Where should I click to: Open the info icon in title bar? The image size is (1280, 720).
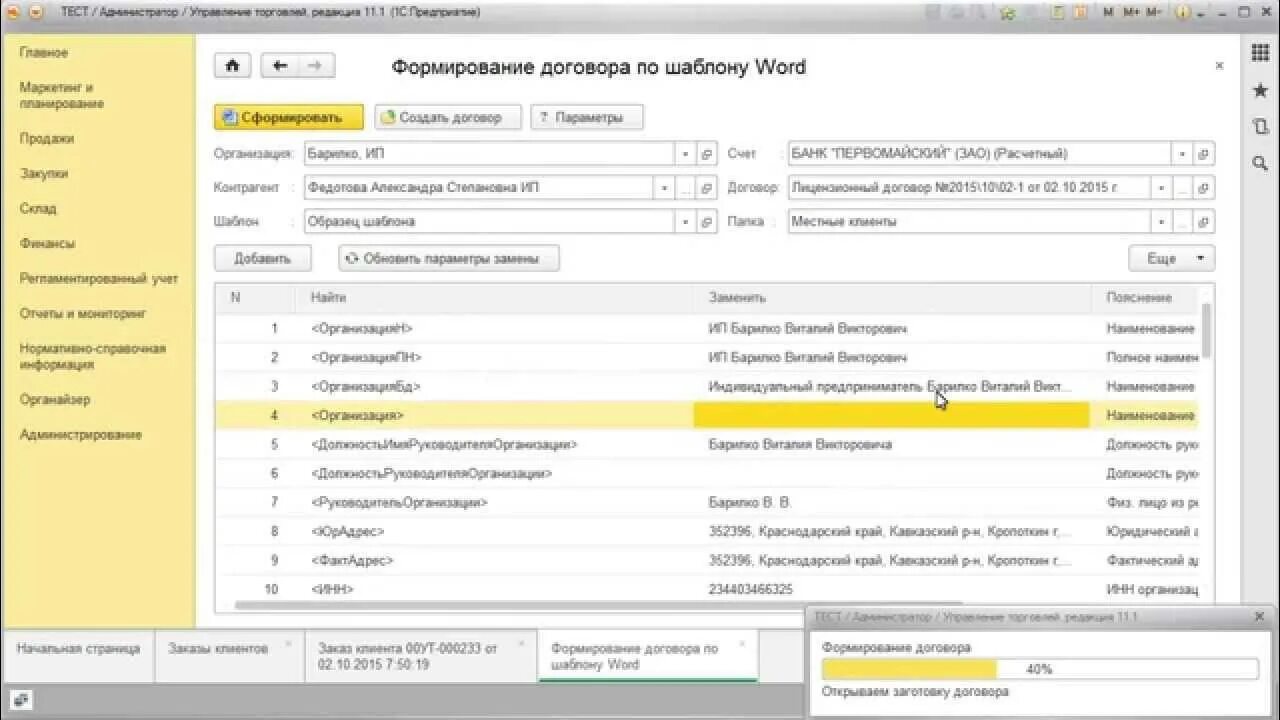click(1182, 12)
